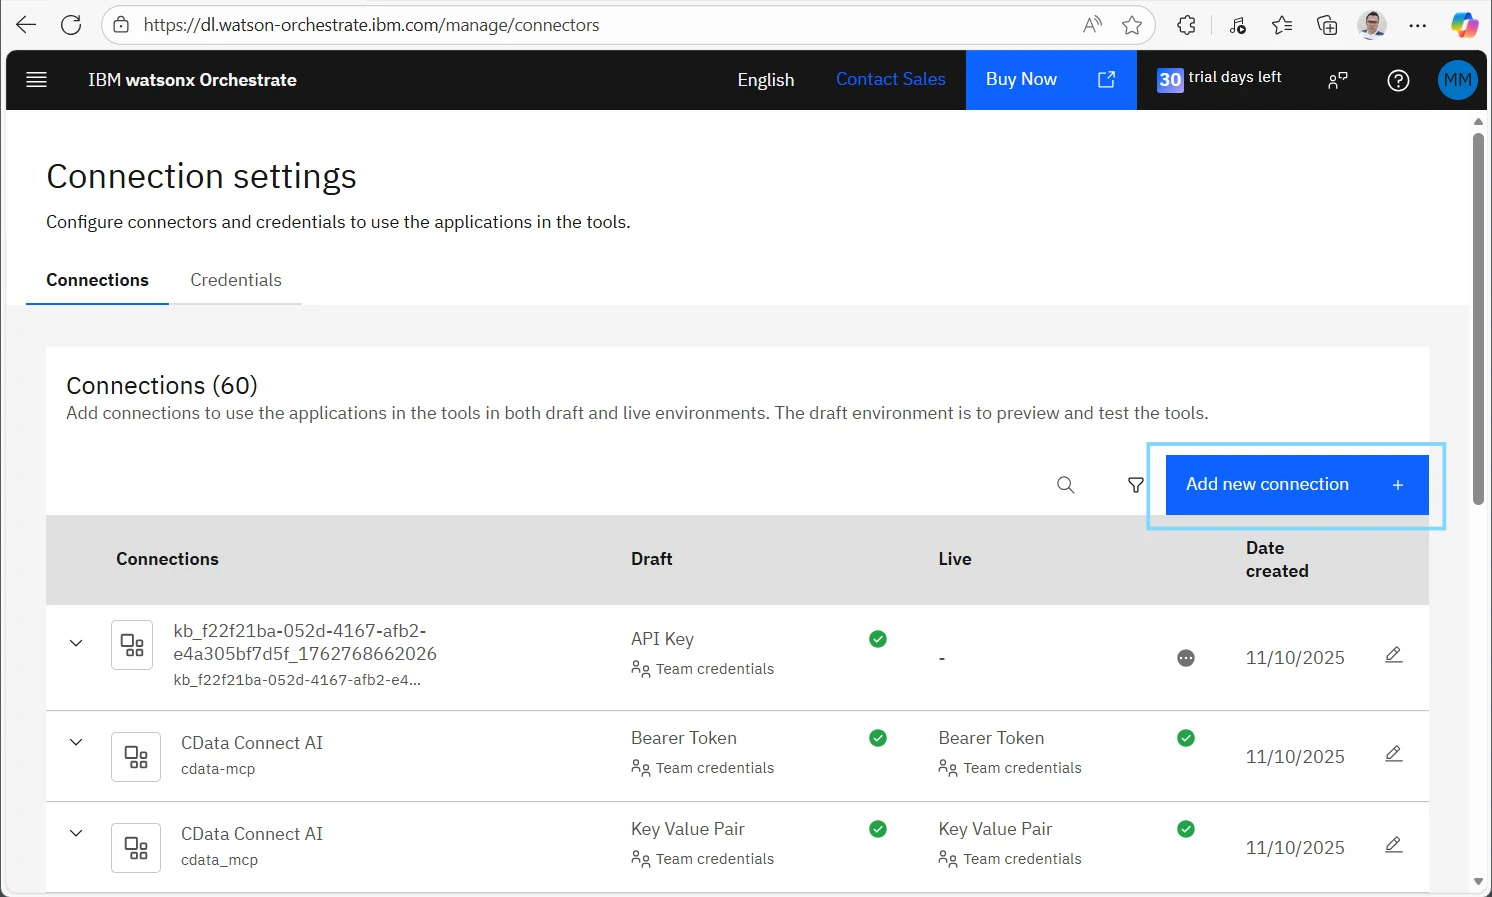Screen dimensions: 1492x897
Task: Edit the cdata-mcp Bearer Token connection
Action: pyautogui.click(x=1394, y=753)
